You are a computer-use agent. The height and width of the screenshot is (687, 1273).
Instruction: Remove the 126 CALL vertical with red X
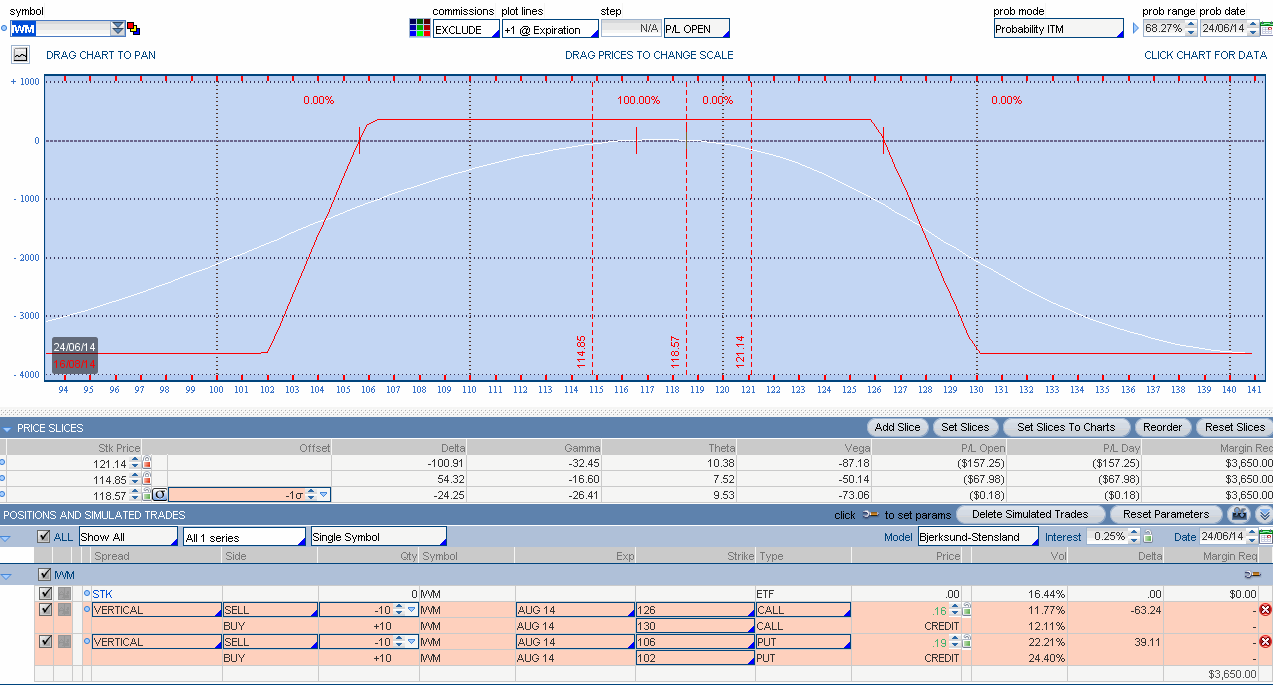pyautogui.click(x=1265, y=610)
